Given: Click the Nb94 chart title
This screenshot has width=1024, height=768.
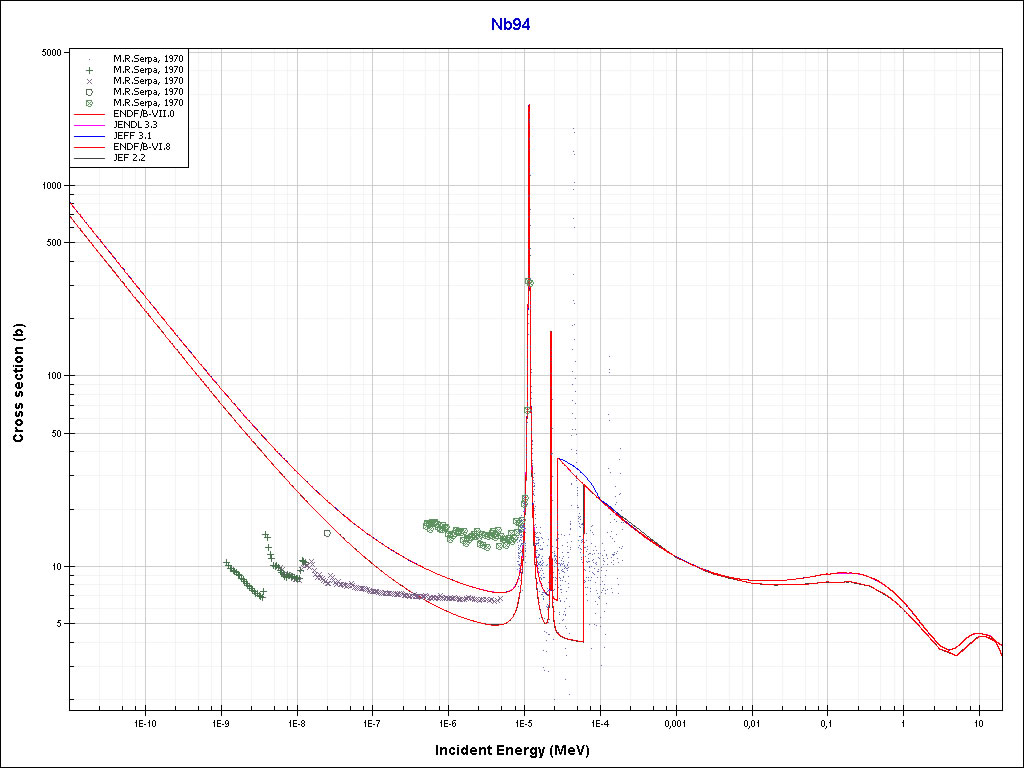Looking at the screenshot, I should pyautogui.click(x=510, y=25).
